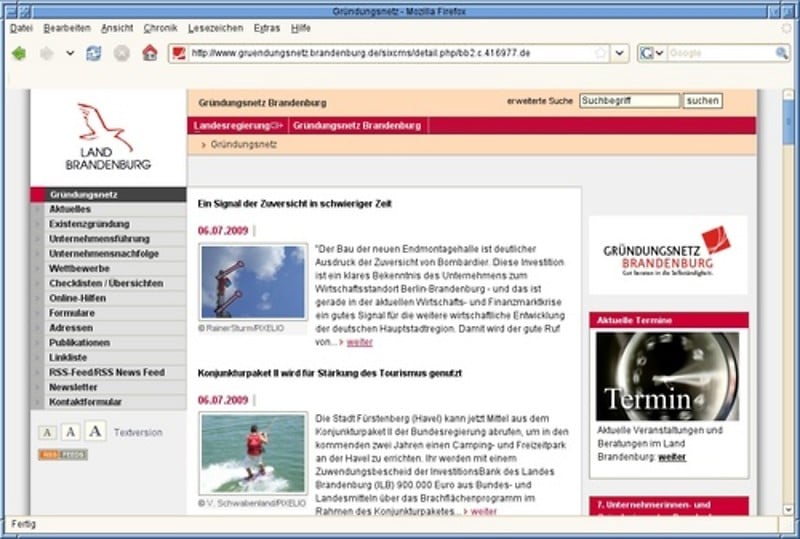Click the site favicon in the address bar
The image size is (800, 539).
[x=179, y=53]
